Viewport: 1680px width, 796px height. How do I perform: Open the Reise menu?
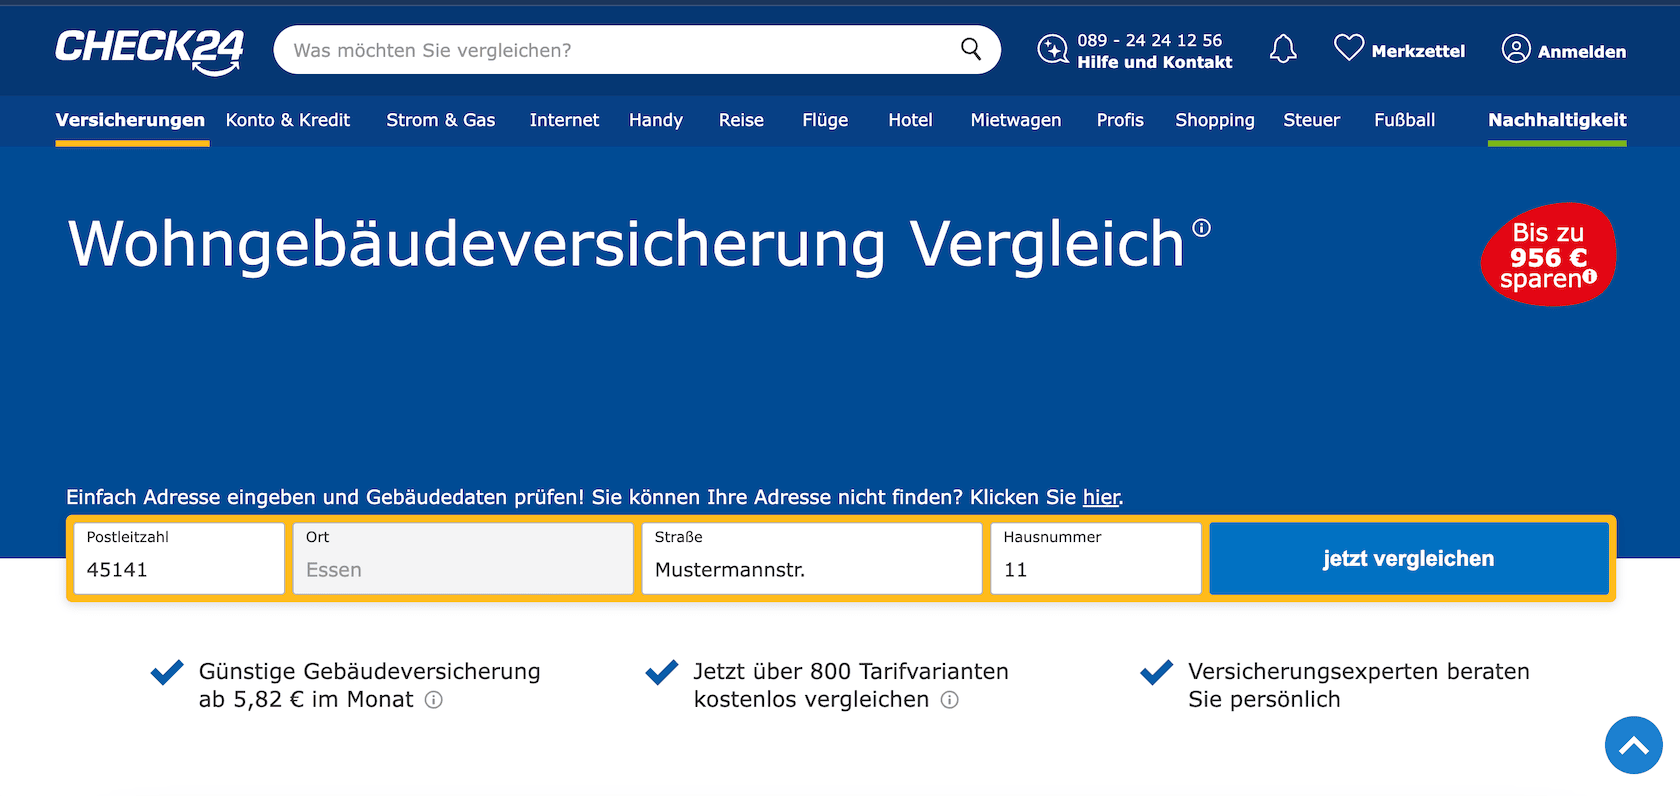tap(741, 120)
